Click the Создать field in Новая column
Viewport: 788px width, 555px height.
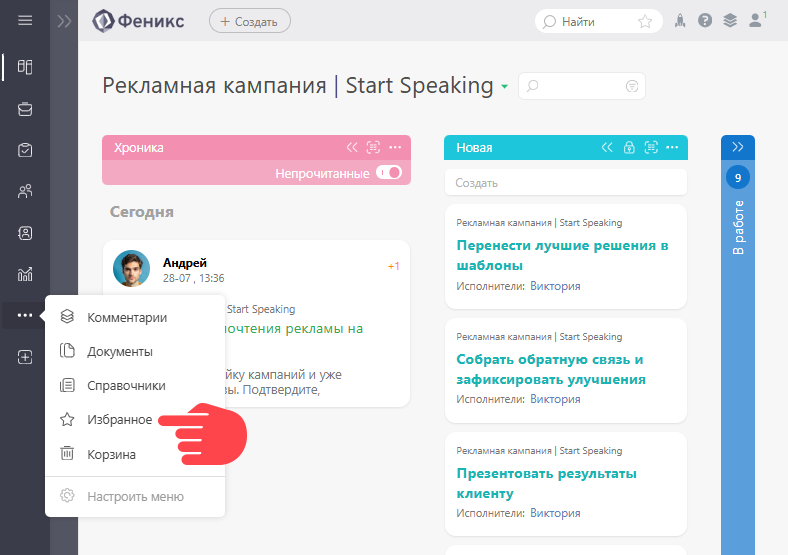pos(566,182)
